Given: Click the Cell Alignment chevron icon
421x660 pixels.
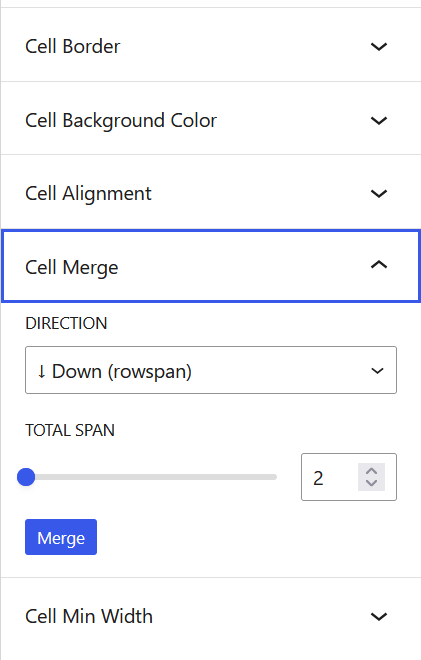Looking at the screenshot, I should (x=378, y=194).
